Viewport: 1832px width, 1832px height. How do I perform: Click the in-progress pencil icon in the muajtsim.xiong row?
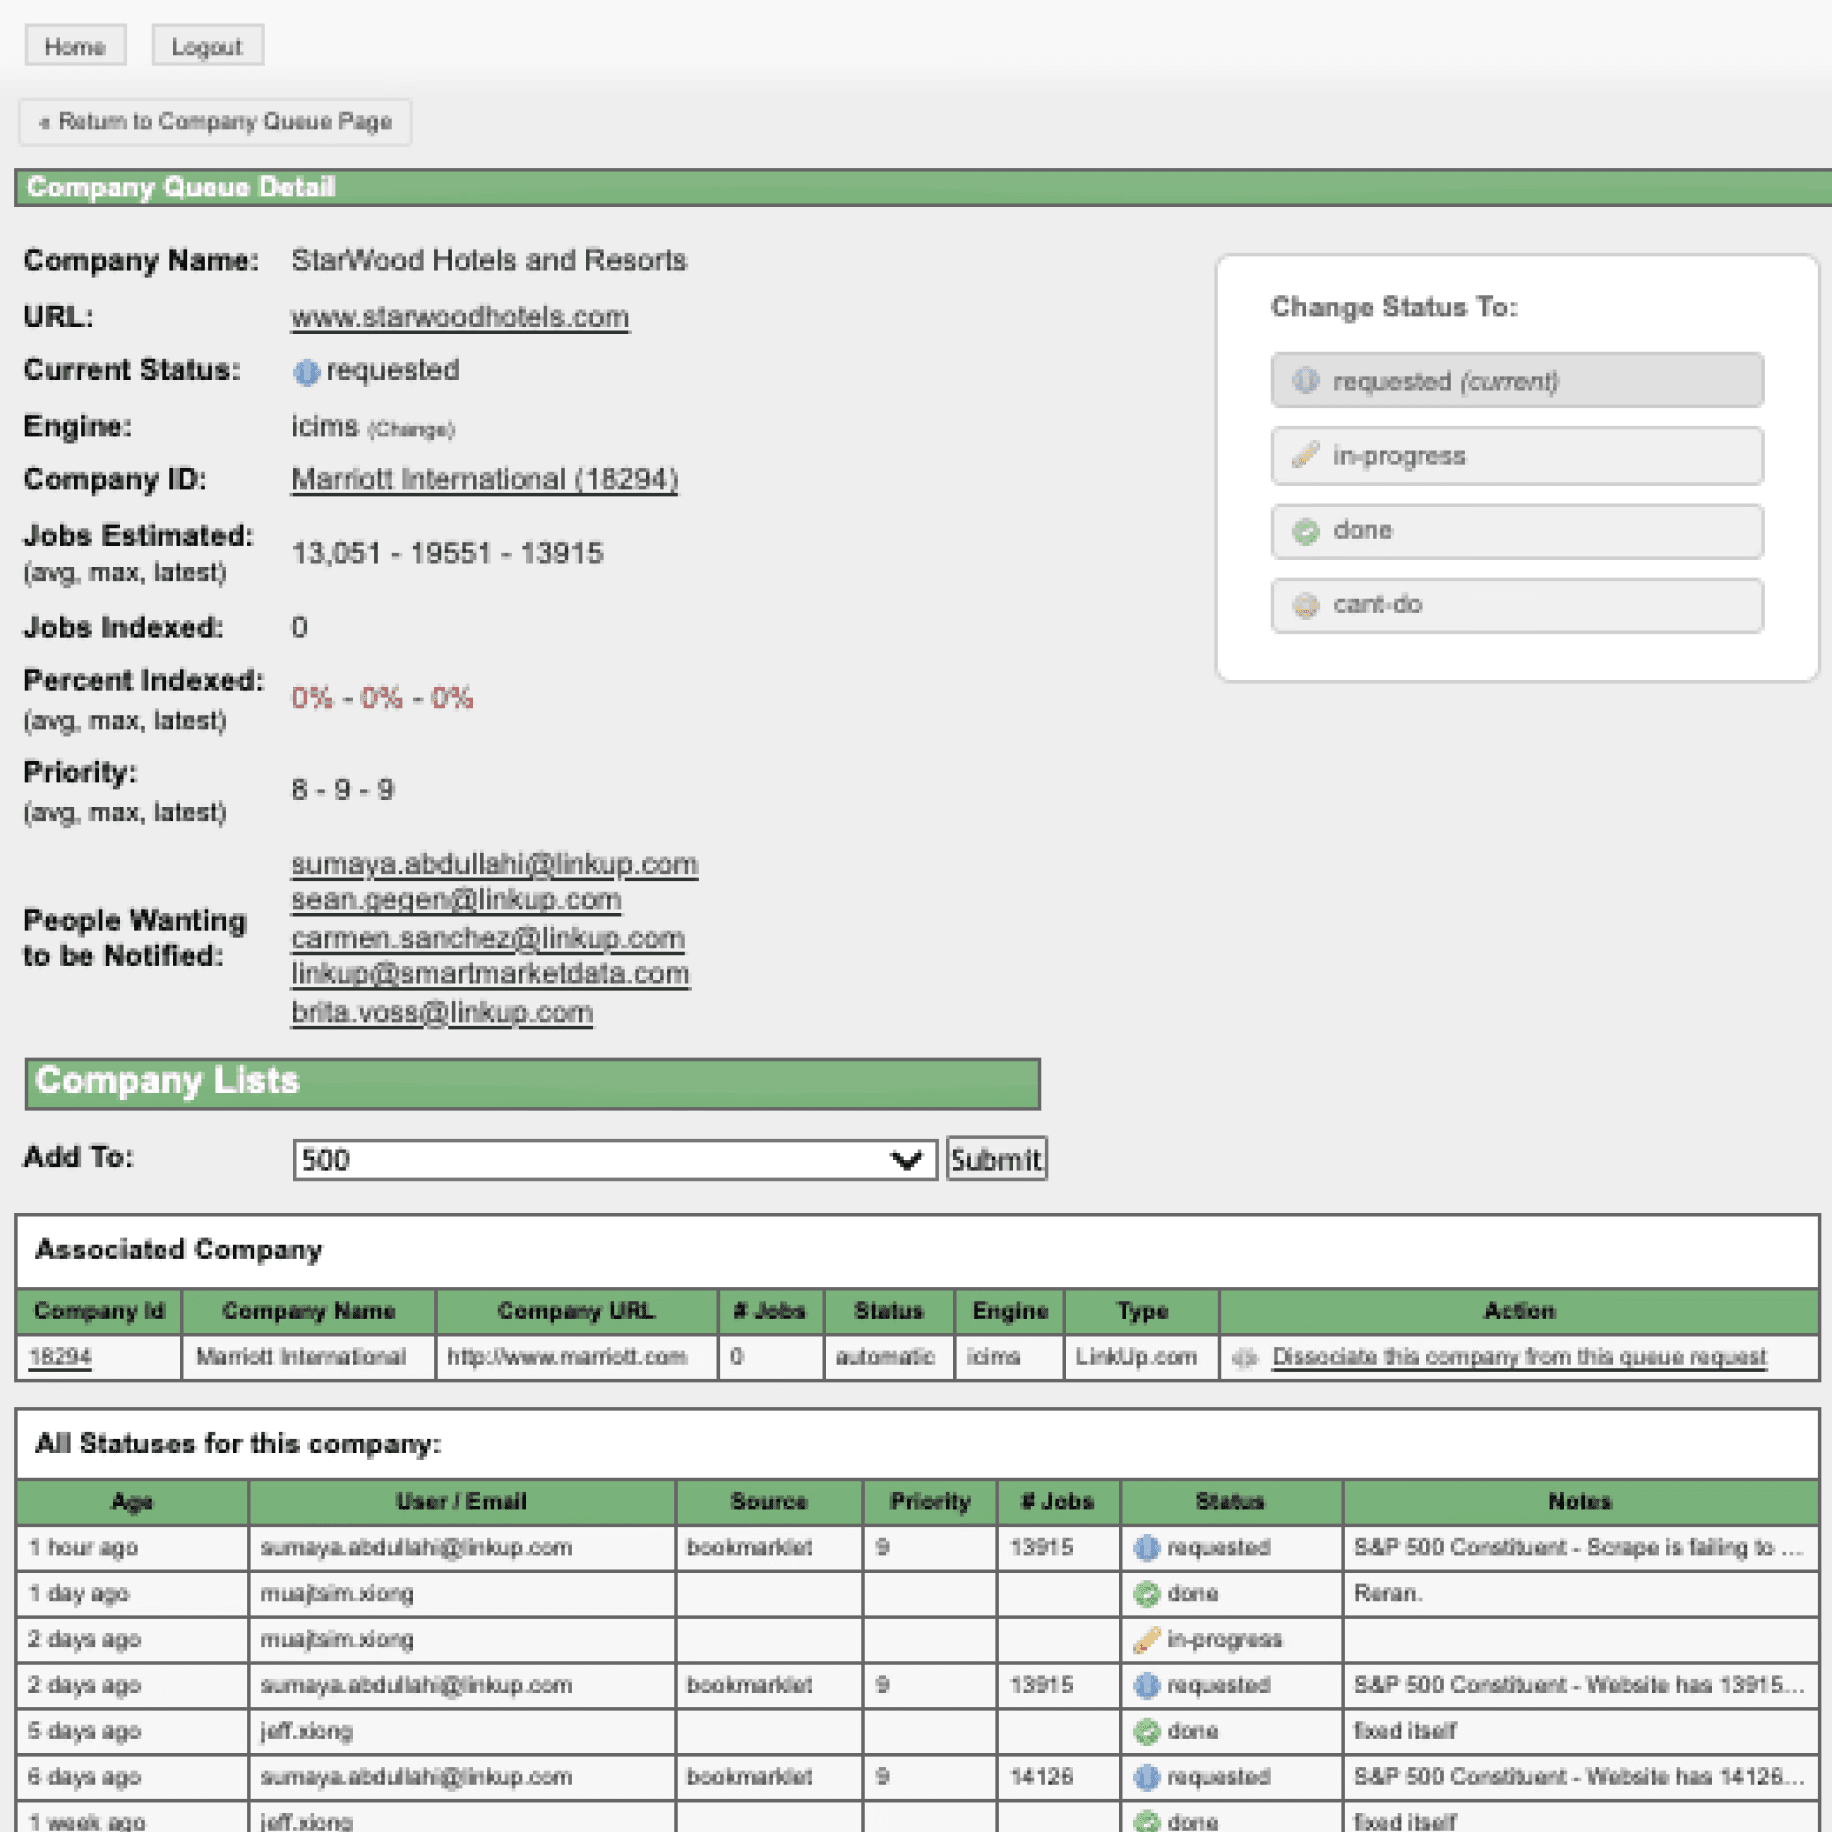tap(1147, 1640)
